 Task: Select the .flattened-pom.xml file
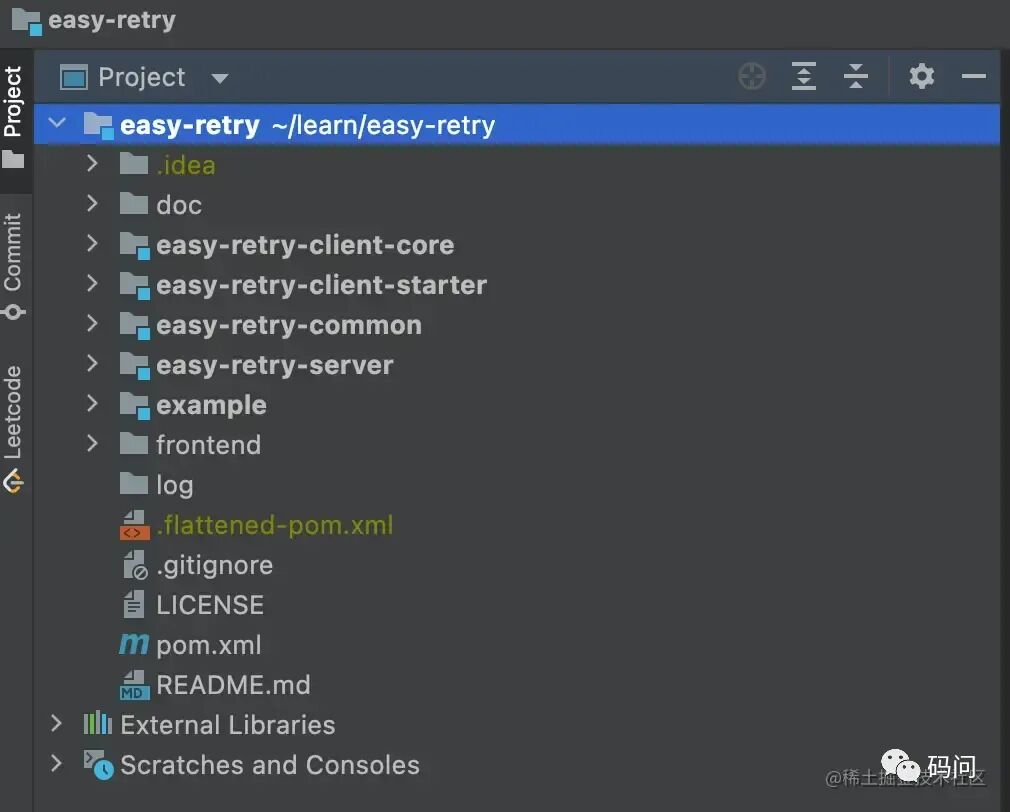274,525
